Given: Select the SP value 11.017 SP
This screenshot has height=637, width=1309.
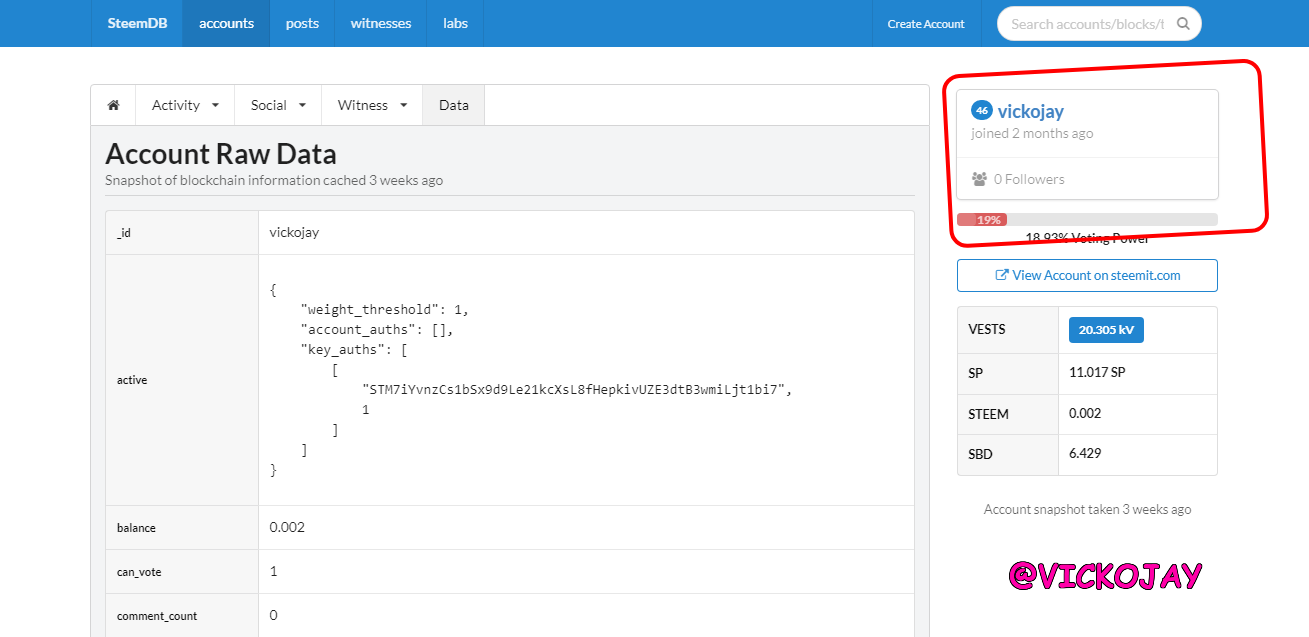Looking at the screenshot, I should [1097, 372].
